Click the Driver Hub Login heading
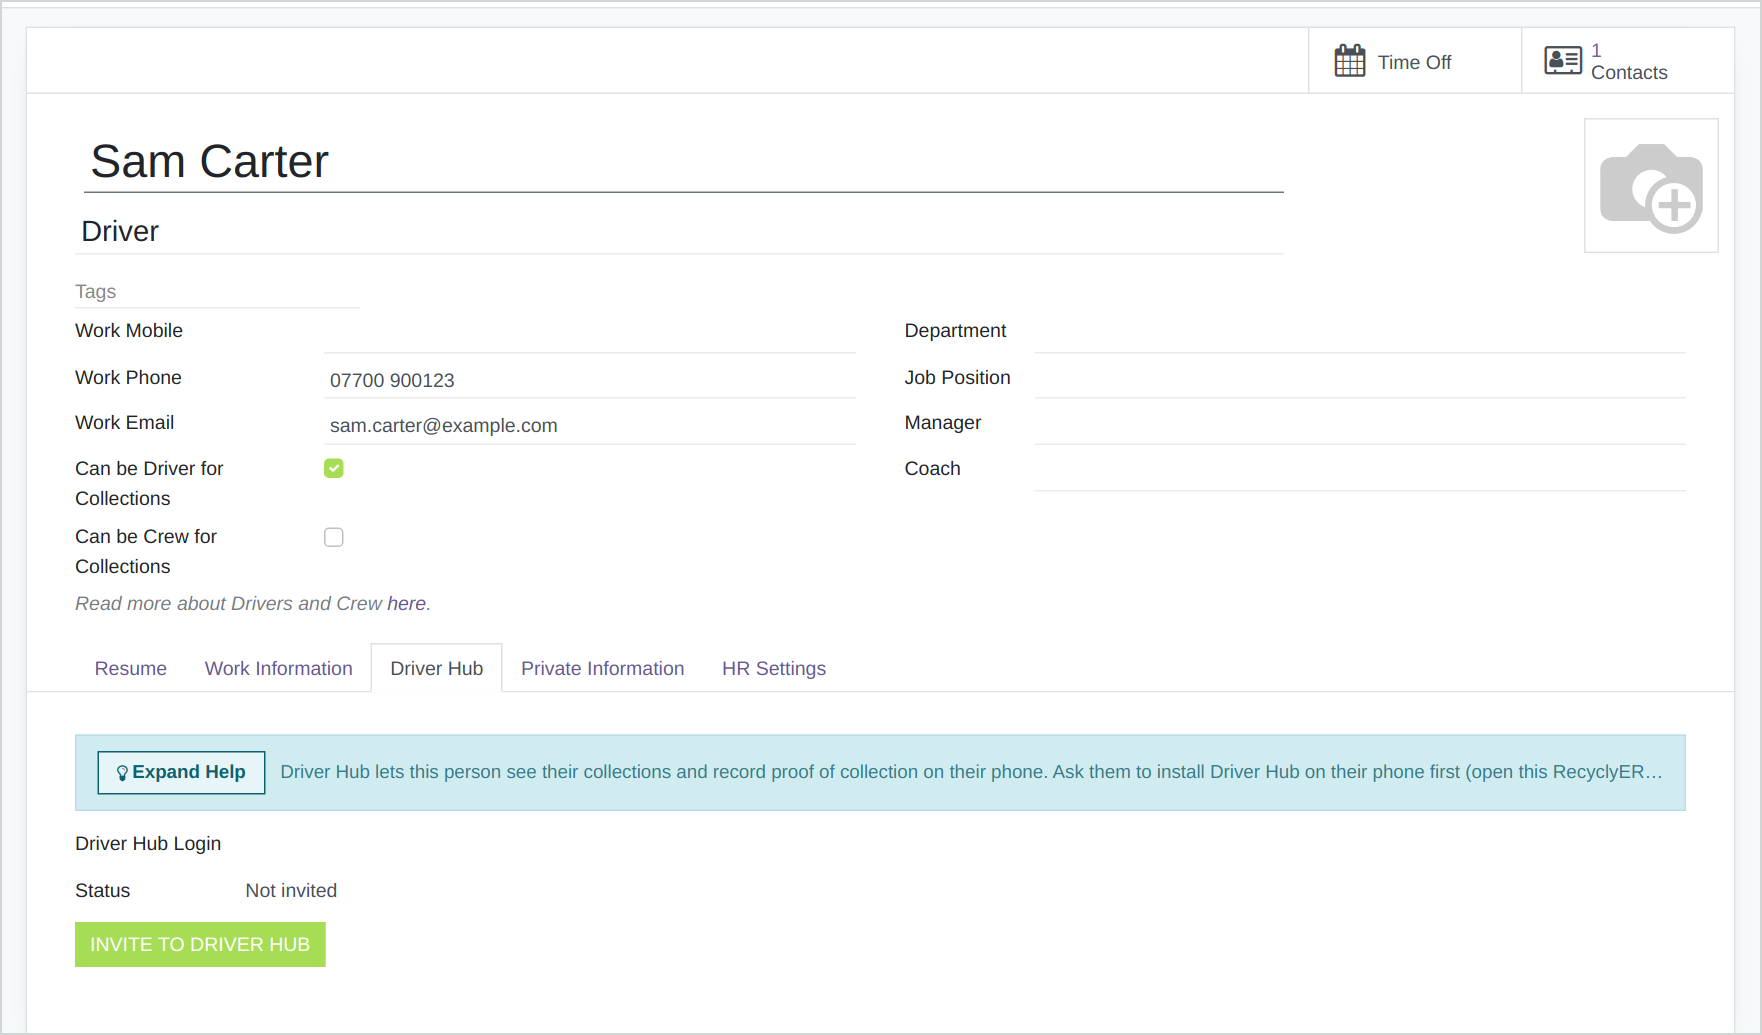 (x=148, y=843)
